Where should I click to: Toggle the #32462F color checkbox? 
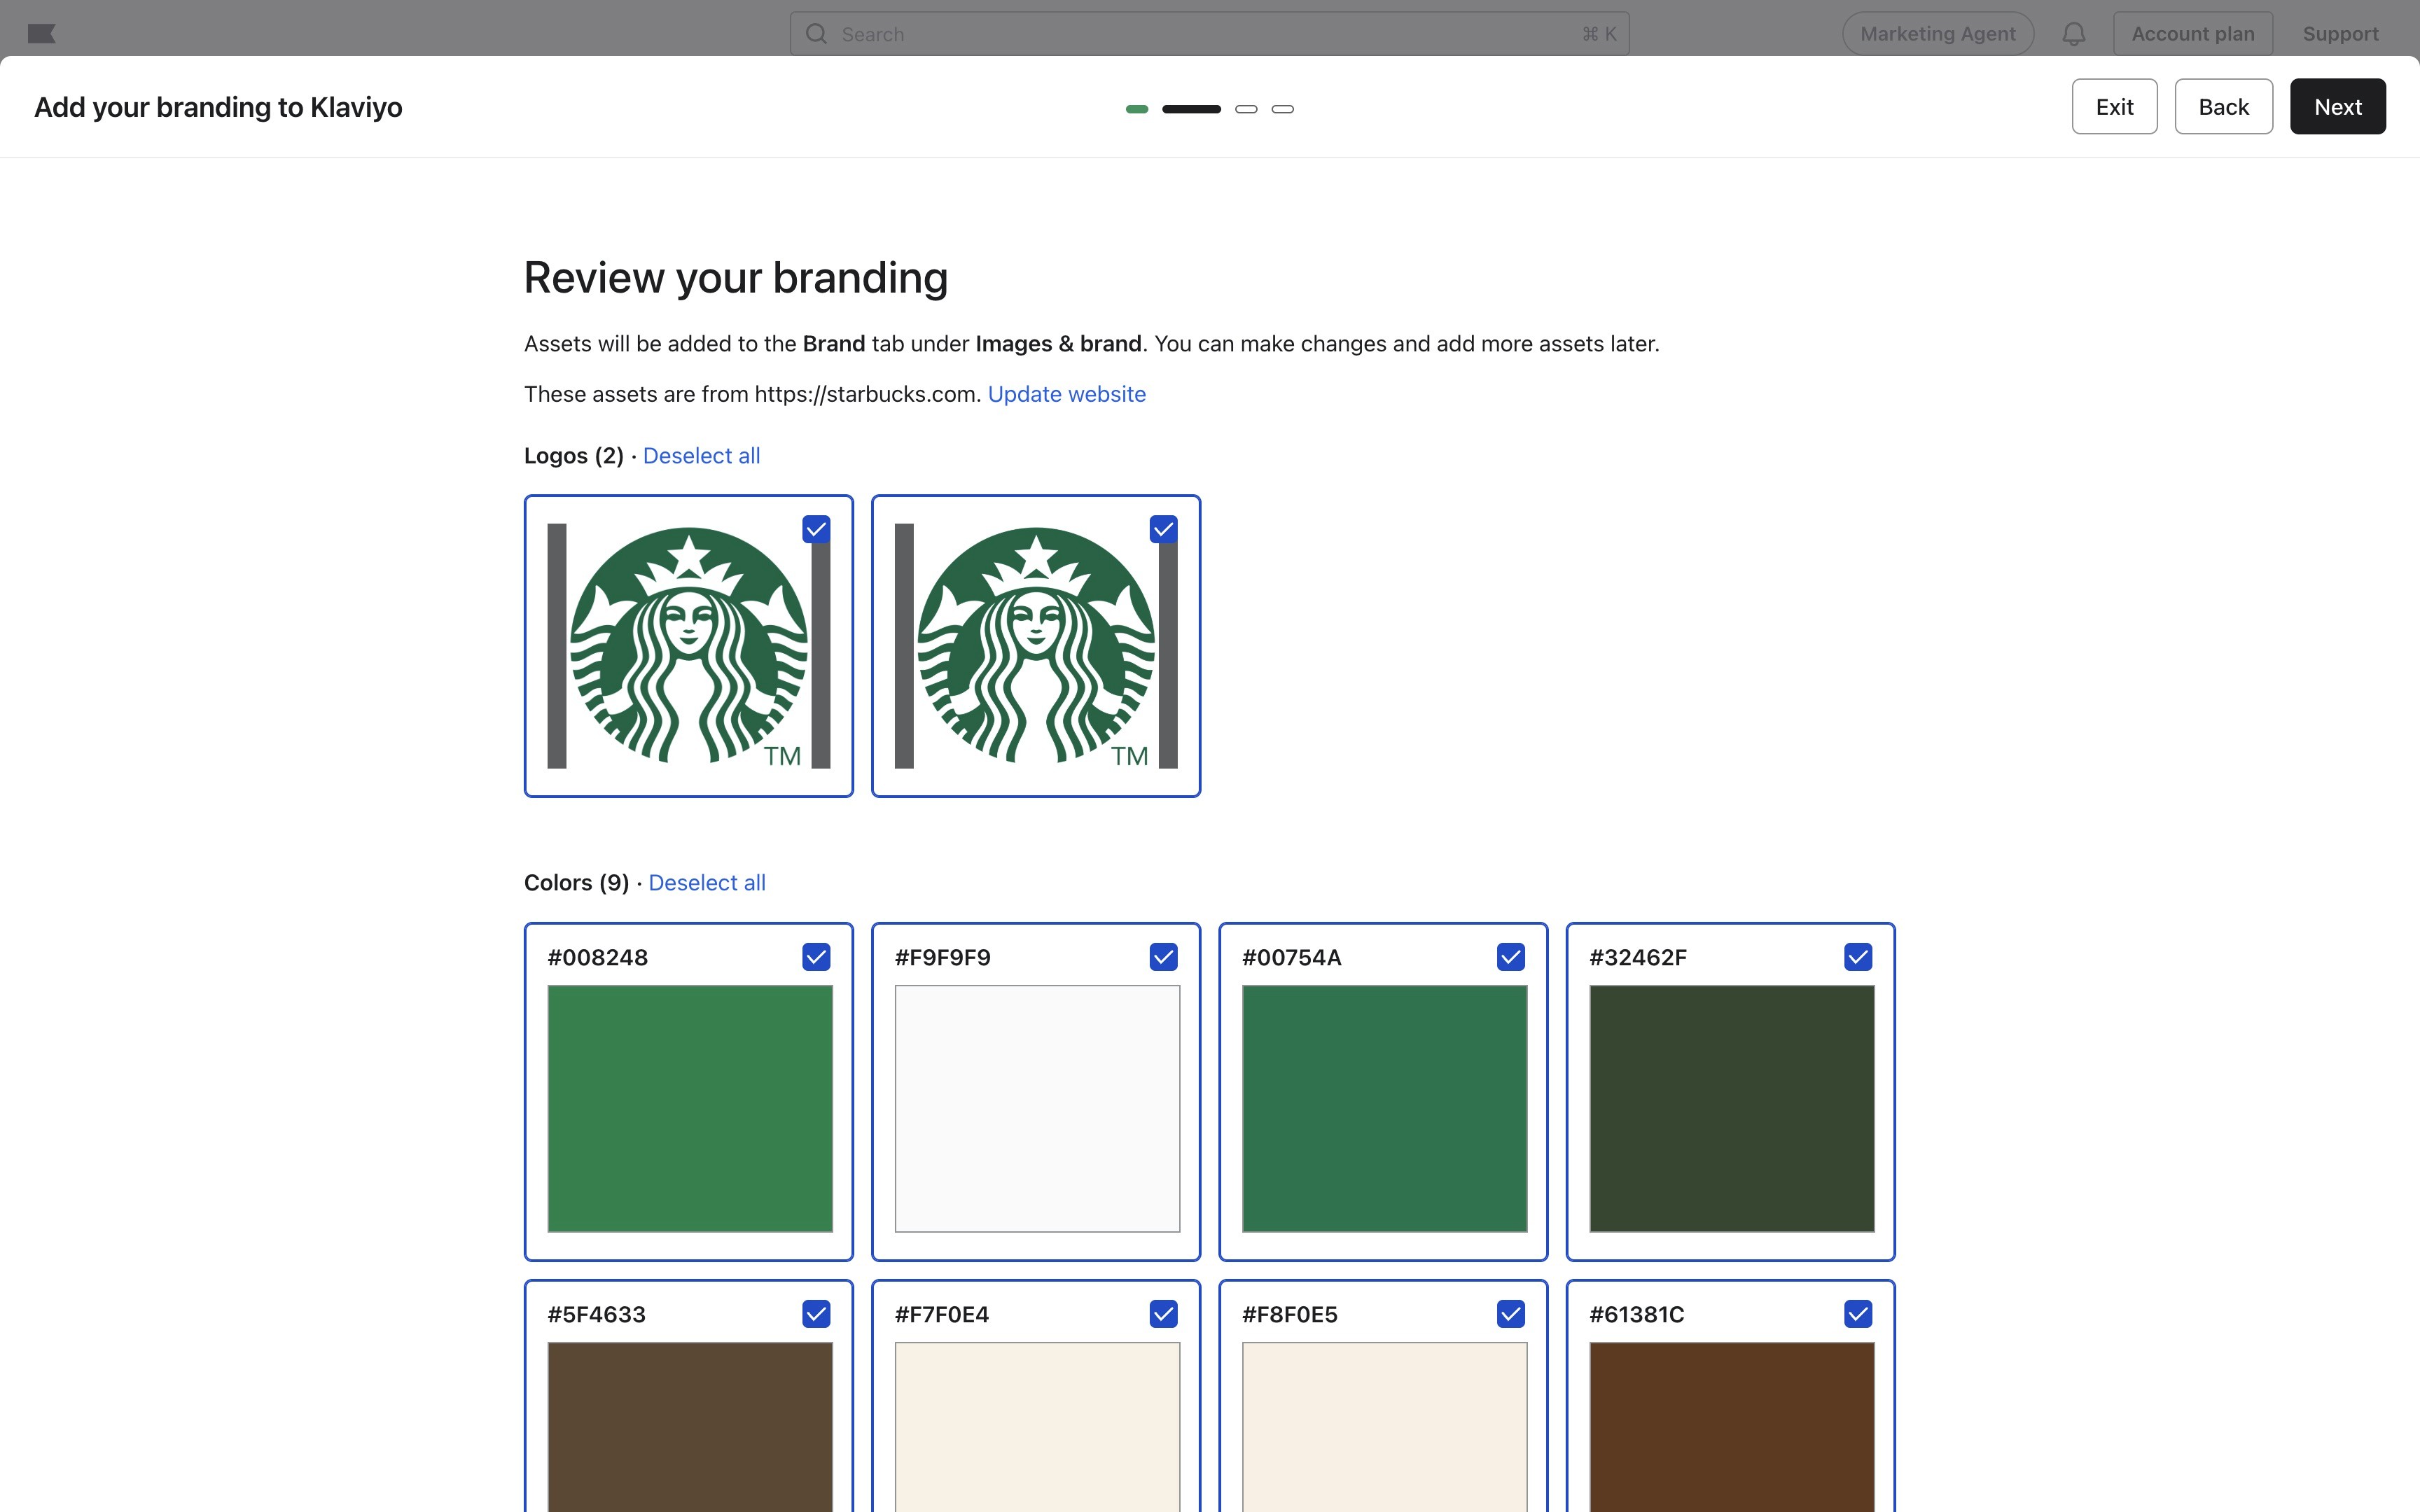(x=1858, y=957)
